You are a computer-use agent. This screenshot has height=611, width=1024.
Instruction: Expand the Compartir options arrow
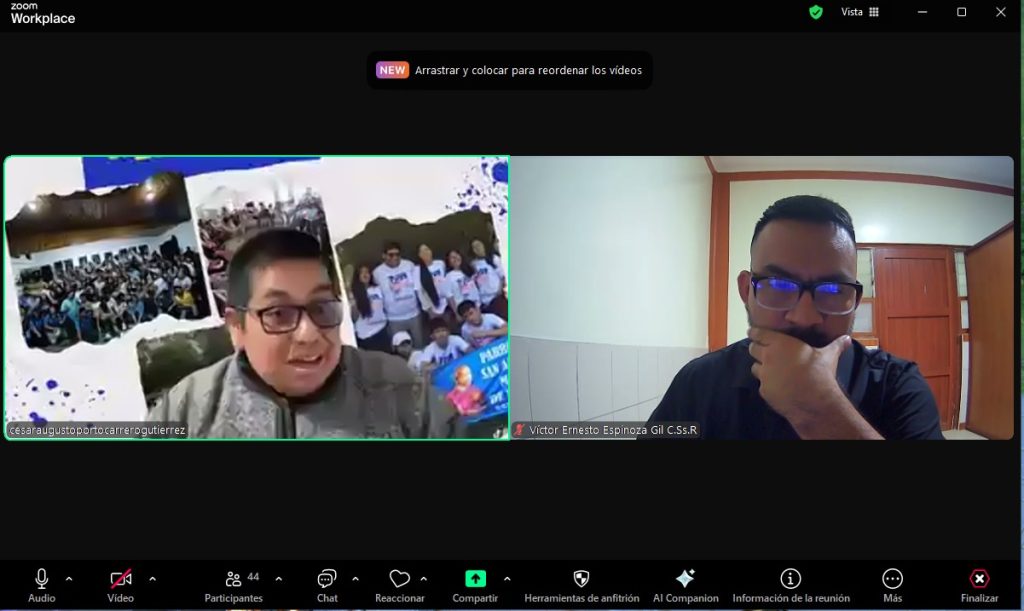pos(507,578)
